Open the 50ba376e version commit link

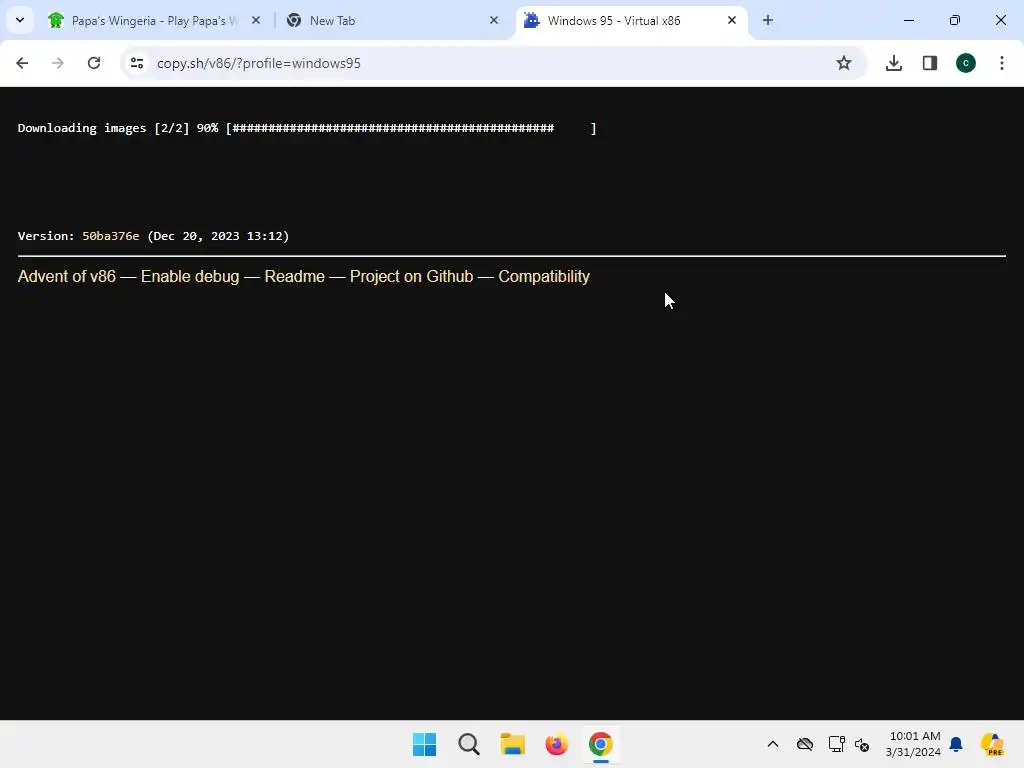coord(110,236)
